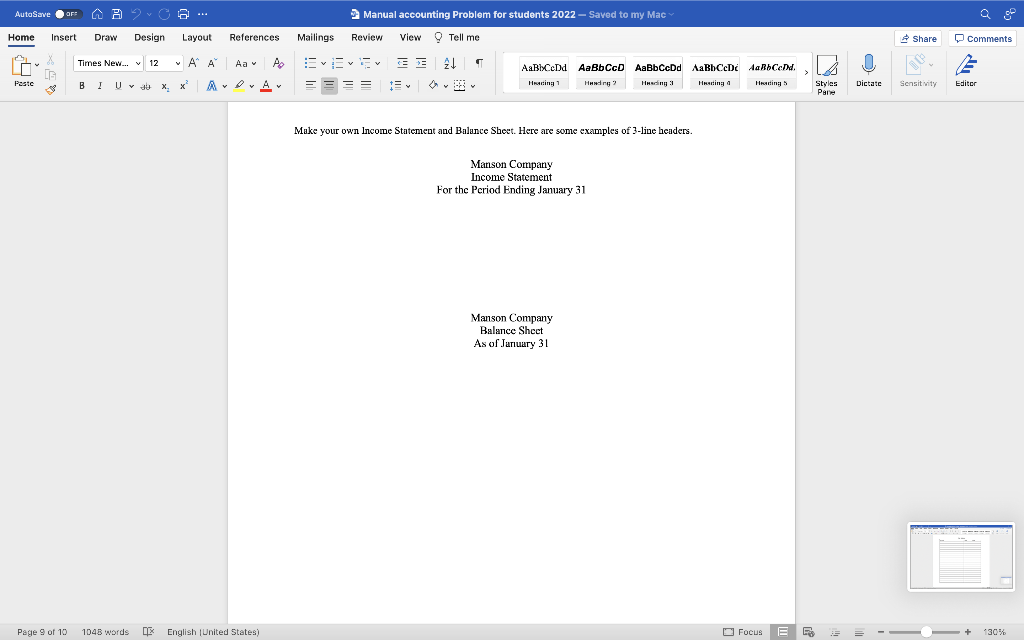Open the proofing spell-check icon in the status bar
This screenshot has height=640, width=1024.
[148, 632]
